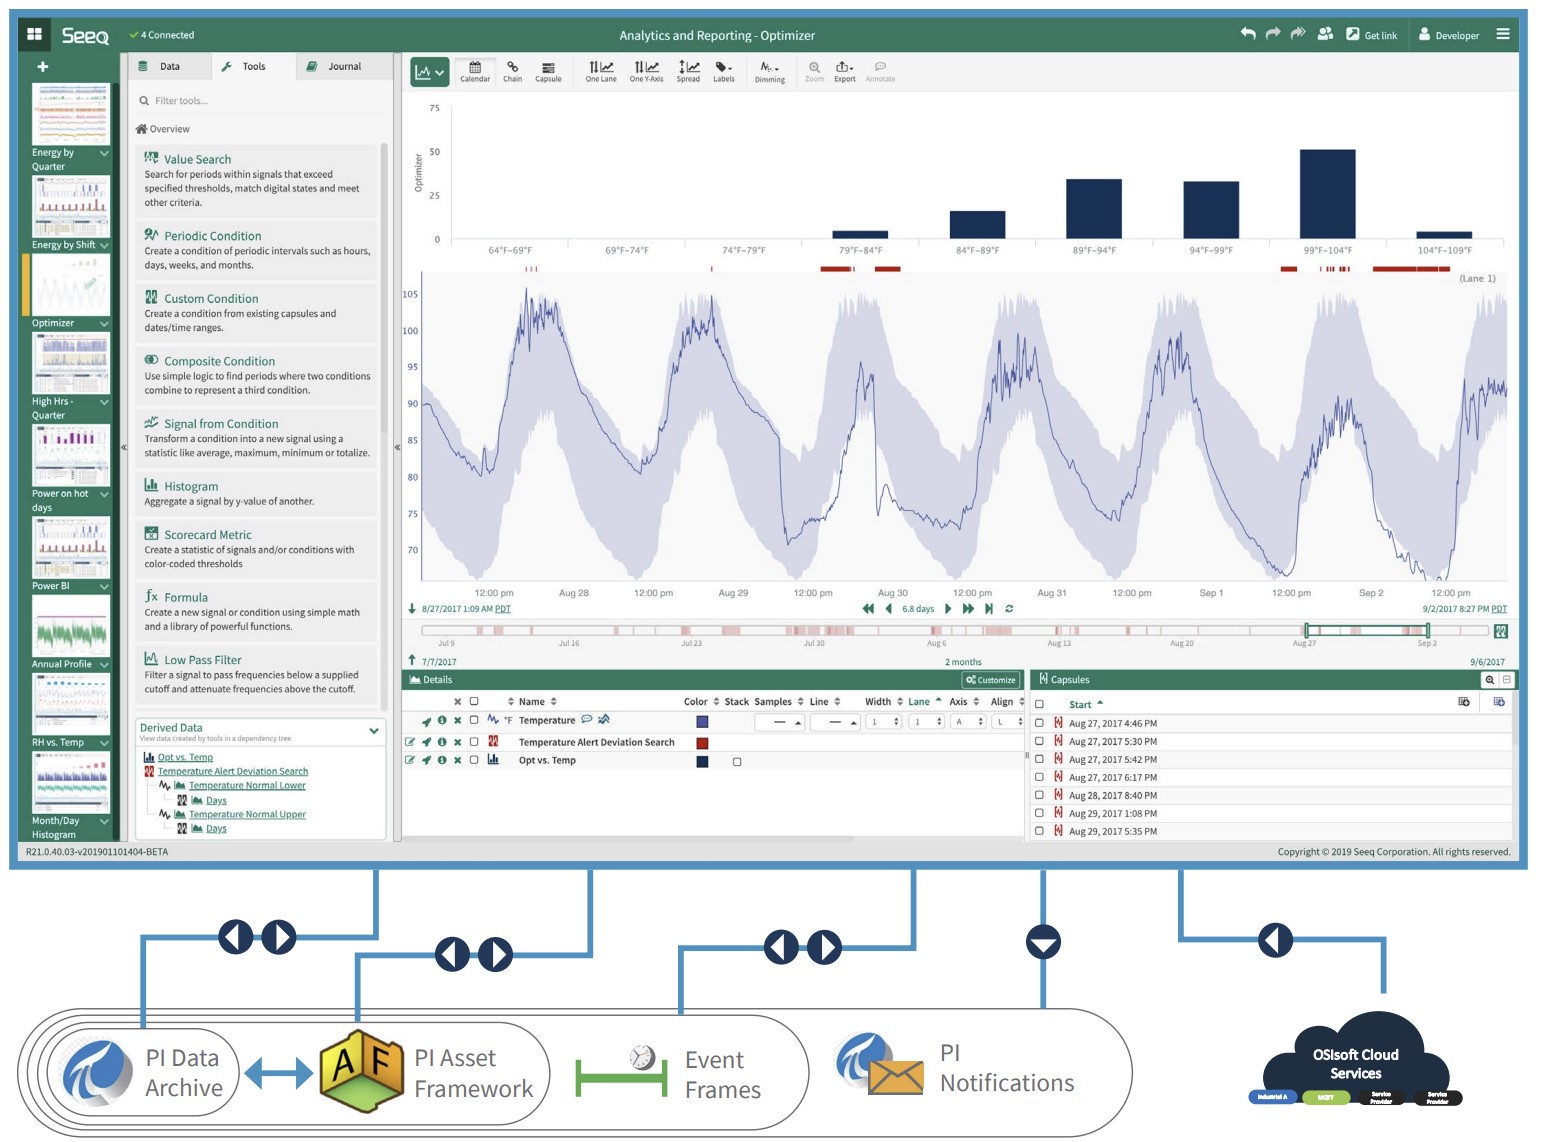1550x1142 pixels.
Task: Focus the Filter tools search field
Action: 260,101
